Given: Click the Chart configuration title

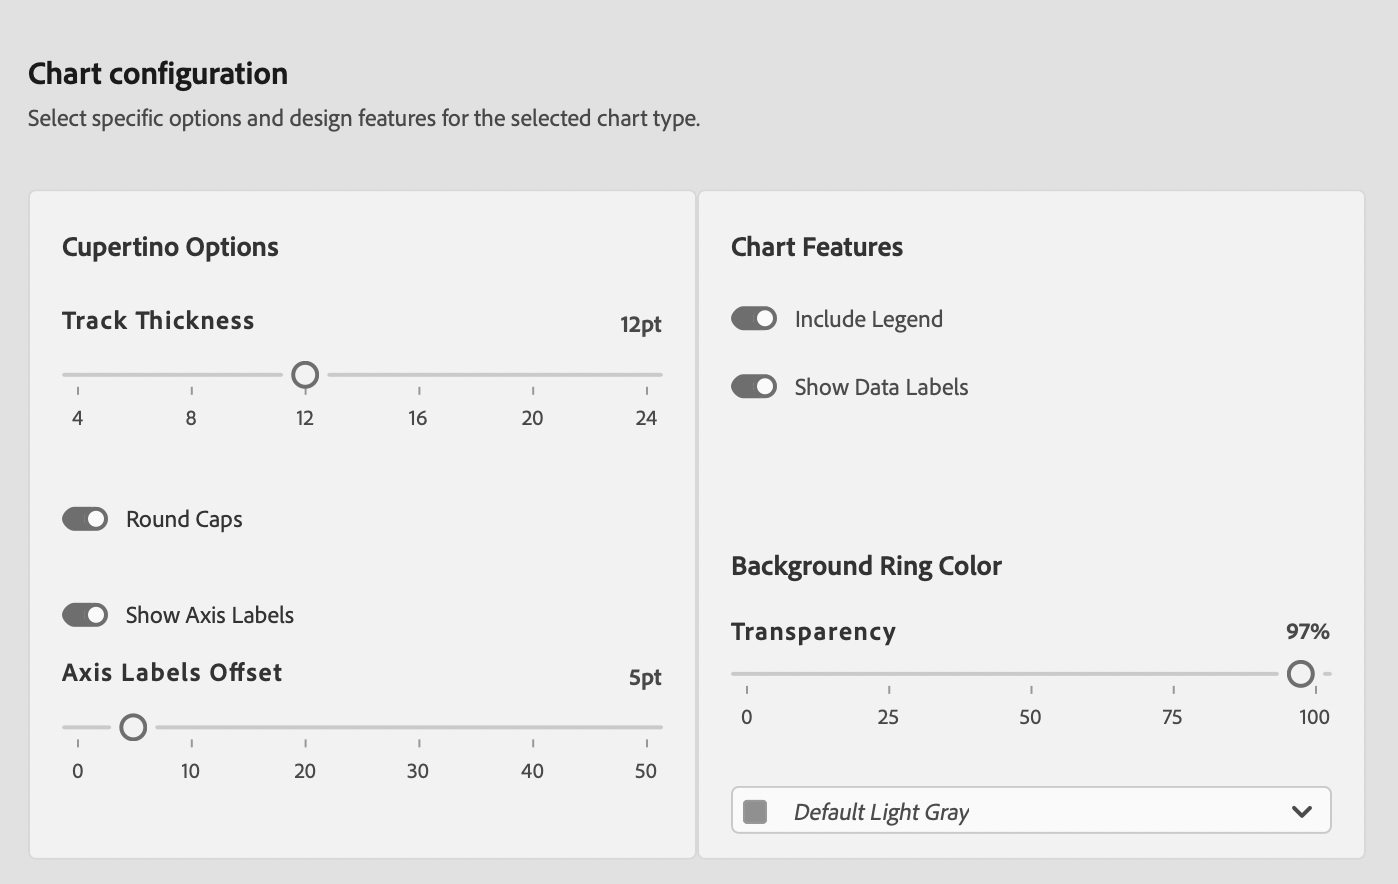Looking at the screenshot, I should 158,74.
